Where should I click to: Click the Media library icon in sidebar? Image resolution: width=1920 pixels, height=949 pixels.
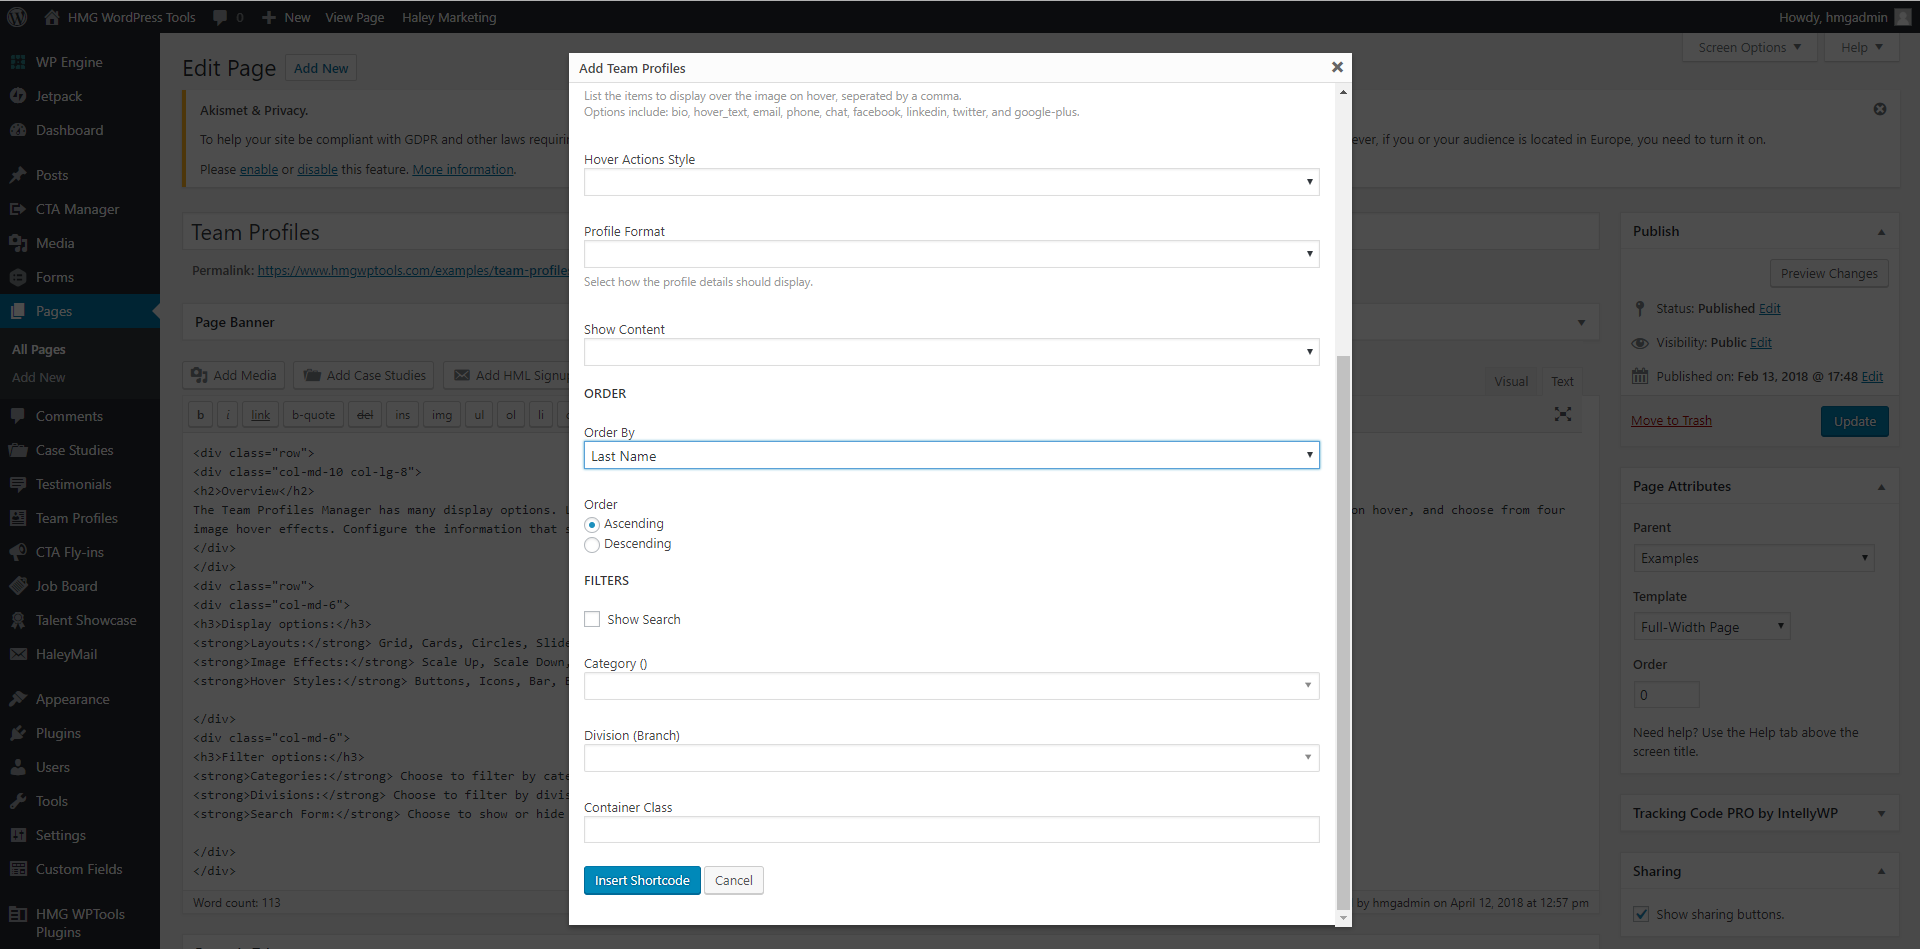pos(18,243)
